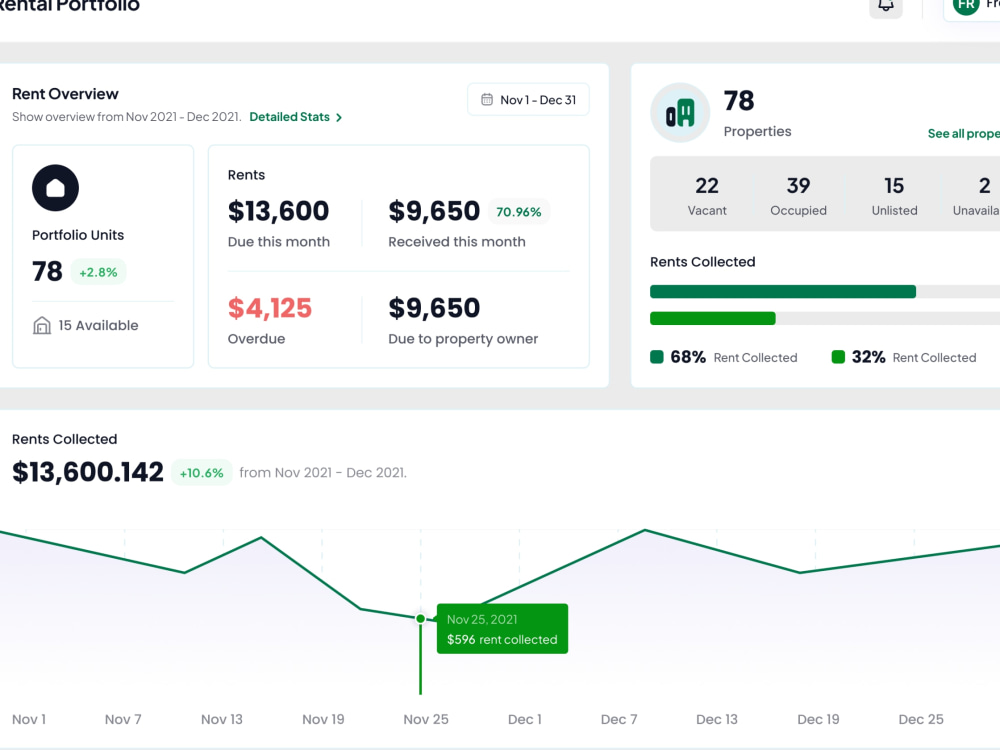Click the $13,600.142 total collected

(88, 473)
